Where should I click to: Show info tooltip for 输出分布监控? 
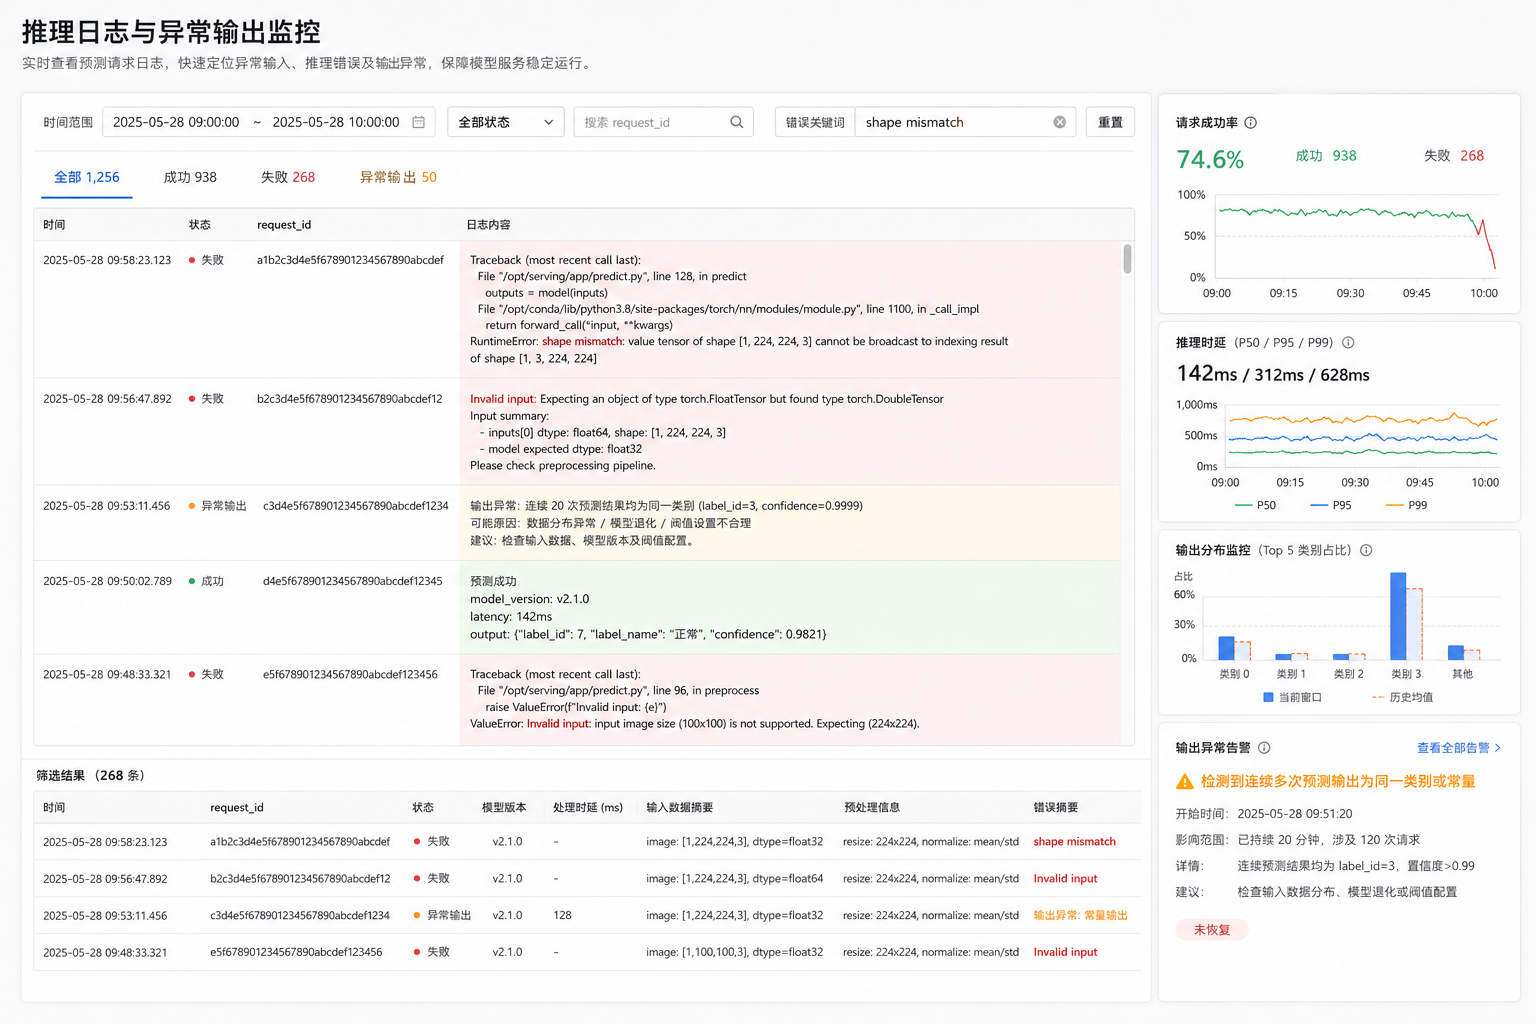click(1366, 550)
